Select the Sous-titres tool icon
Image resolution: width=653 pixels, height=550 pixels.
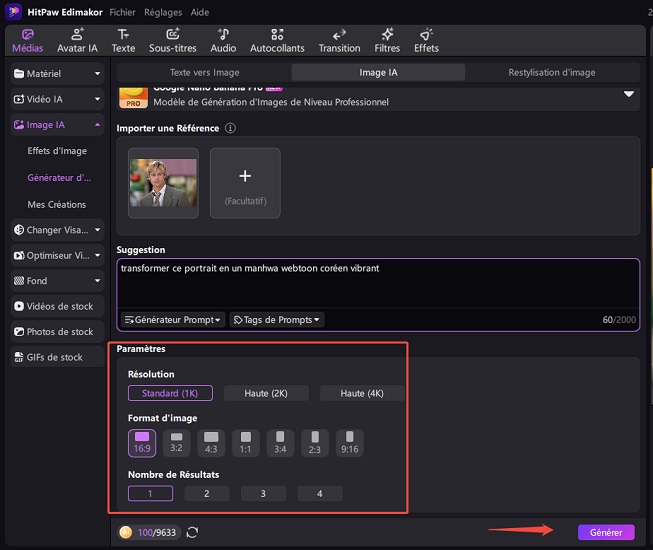click(173, 40)
